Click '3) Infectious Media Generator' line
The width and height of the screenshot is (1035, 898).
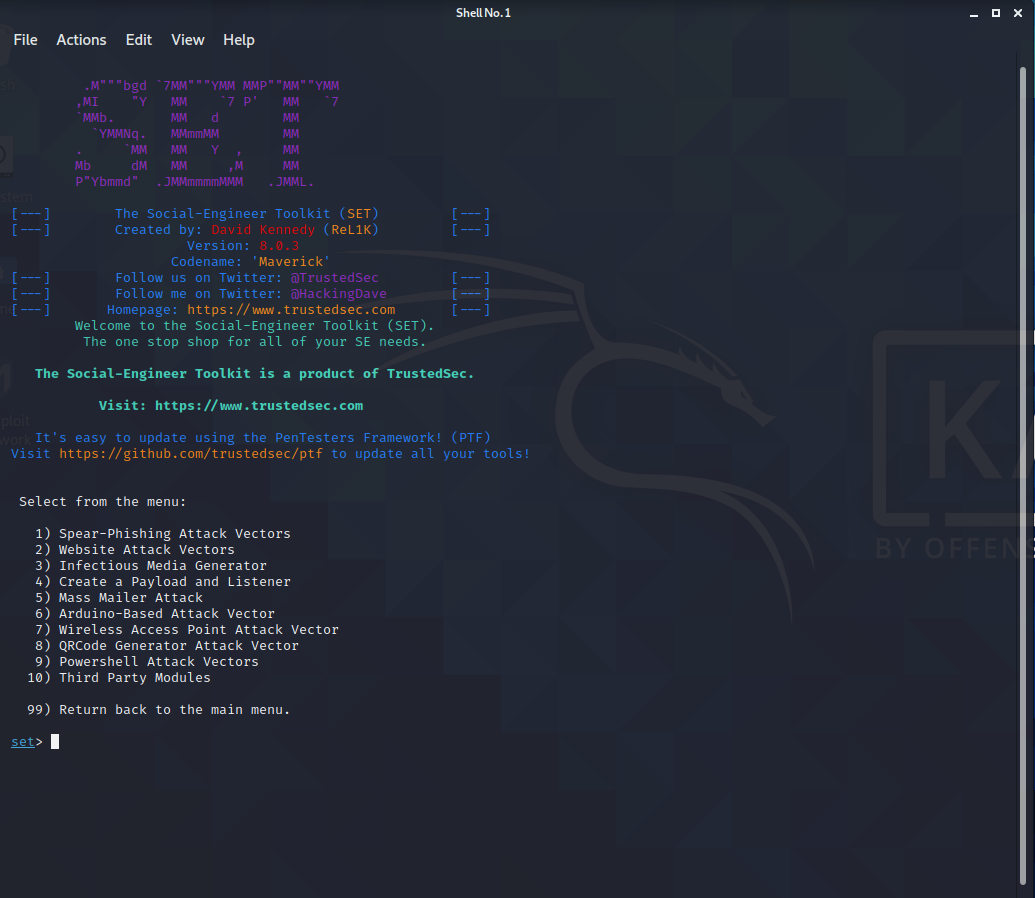point(150,565)
